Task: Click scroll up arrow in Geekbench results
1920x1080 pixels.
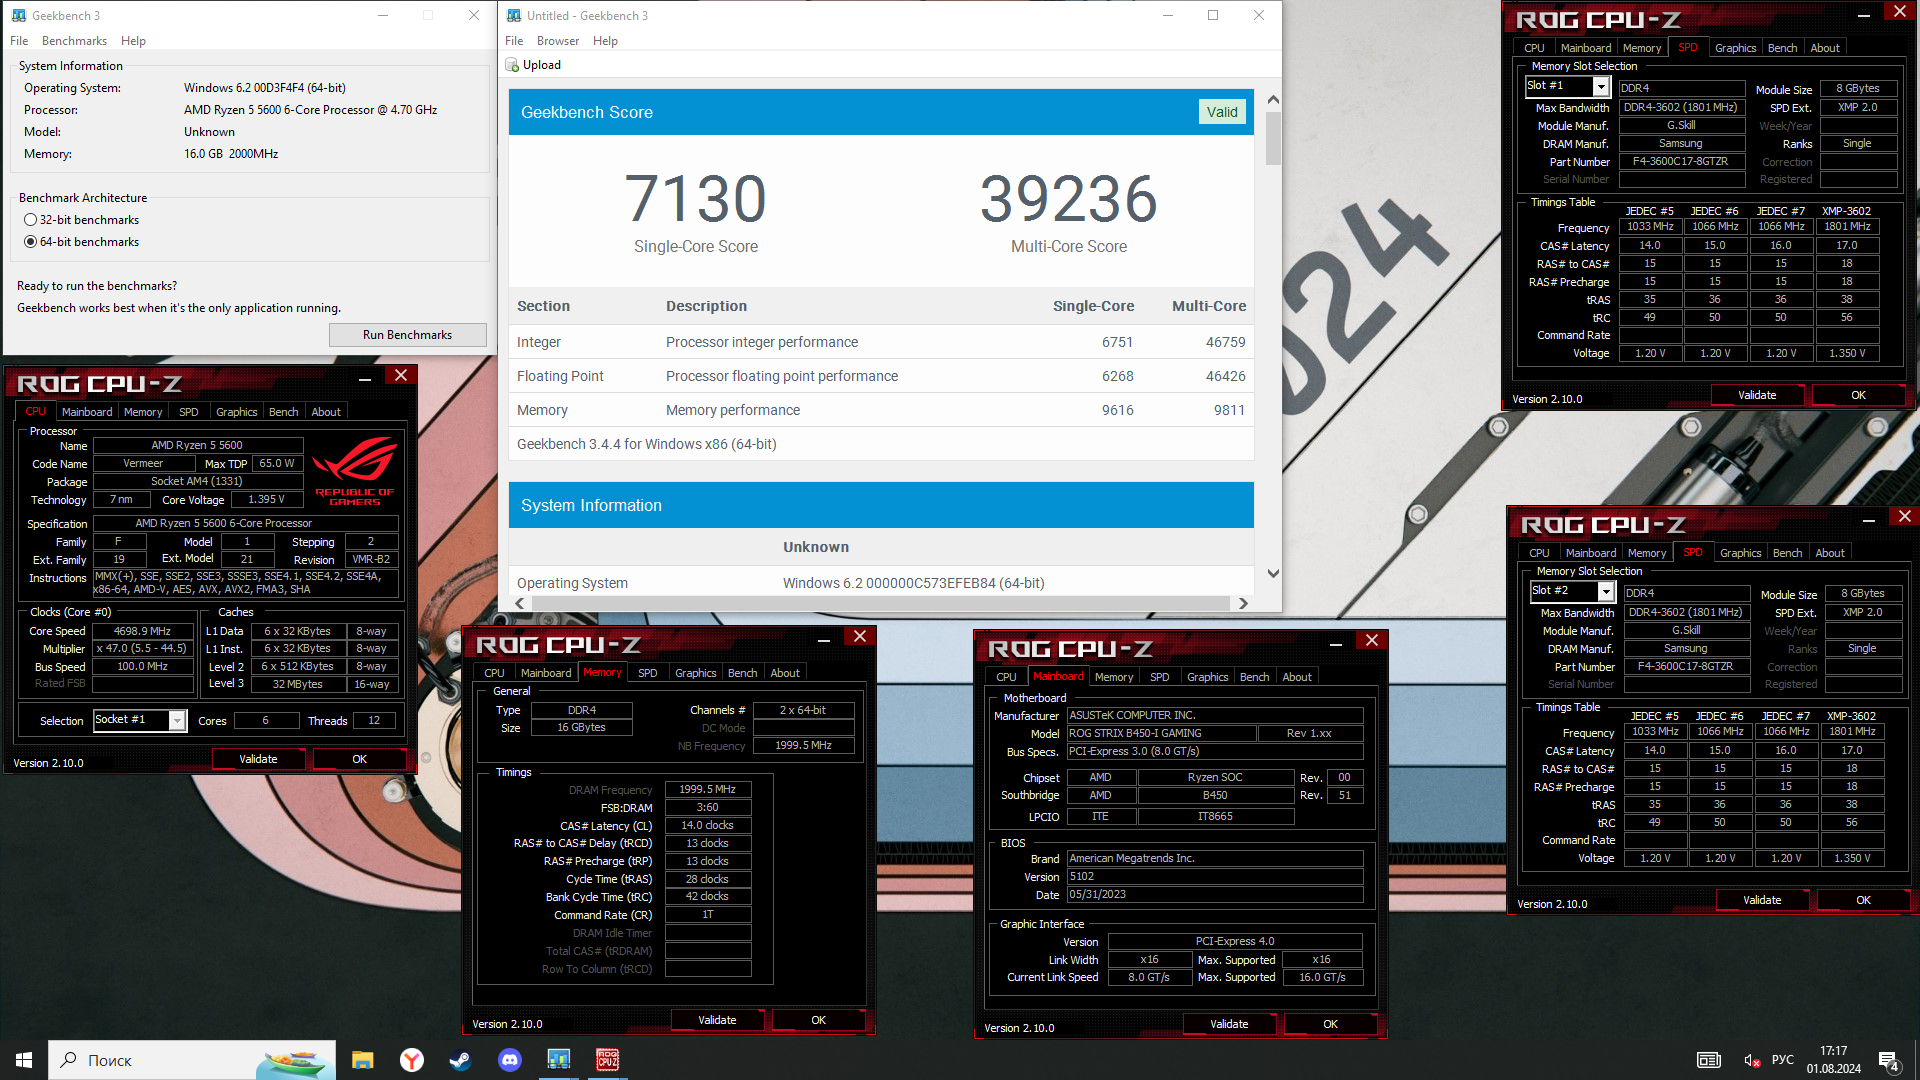Action: (x=1273, y=100)
